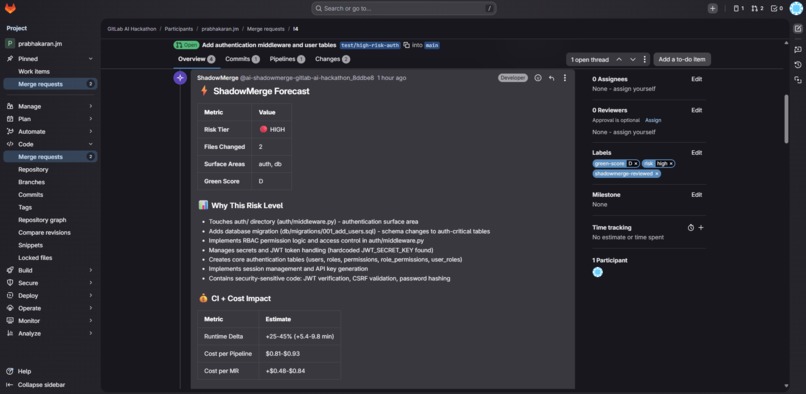Image resolution: width=806 pixels, height=394 pixels.
Task: Expand the Monitor section
Action: pyautogui.click(x=50, y=320)
